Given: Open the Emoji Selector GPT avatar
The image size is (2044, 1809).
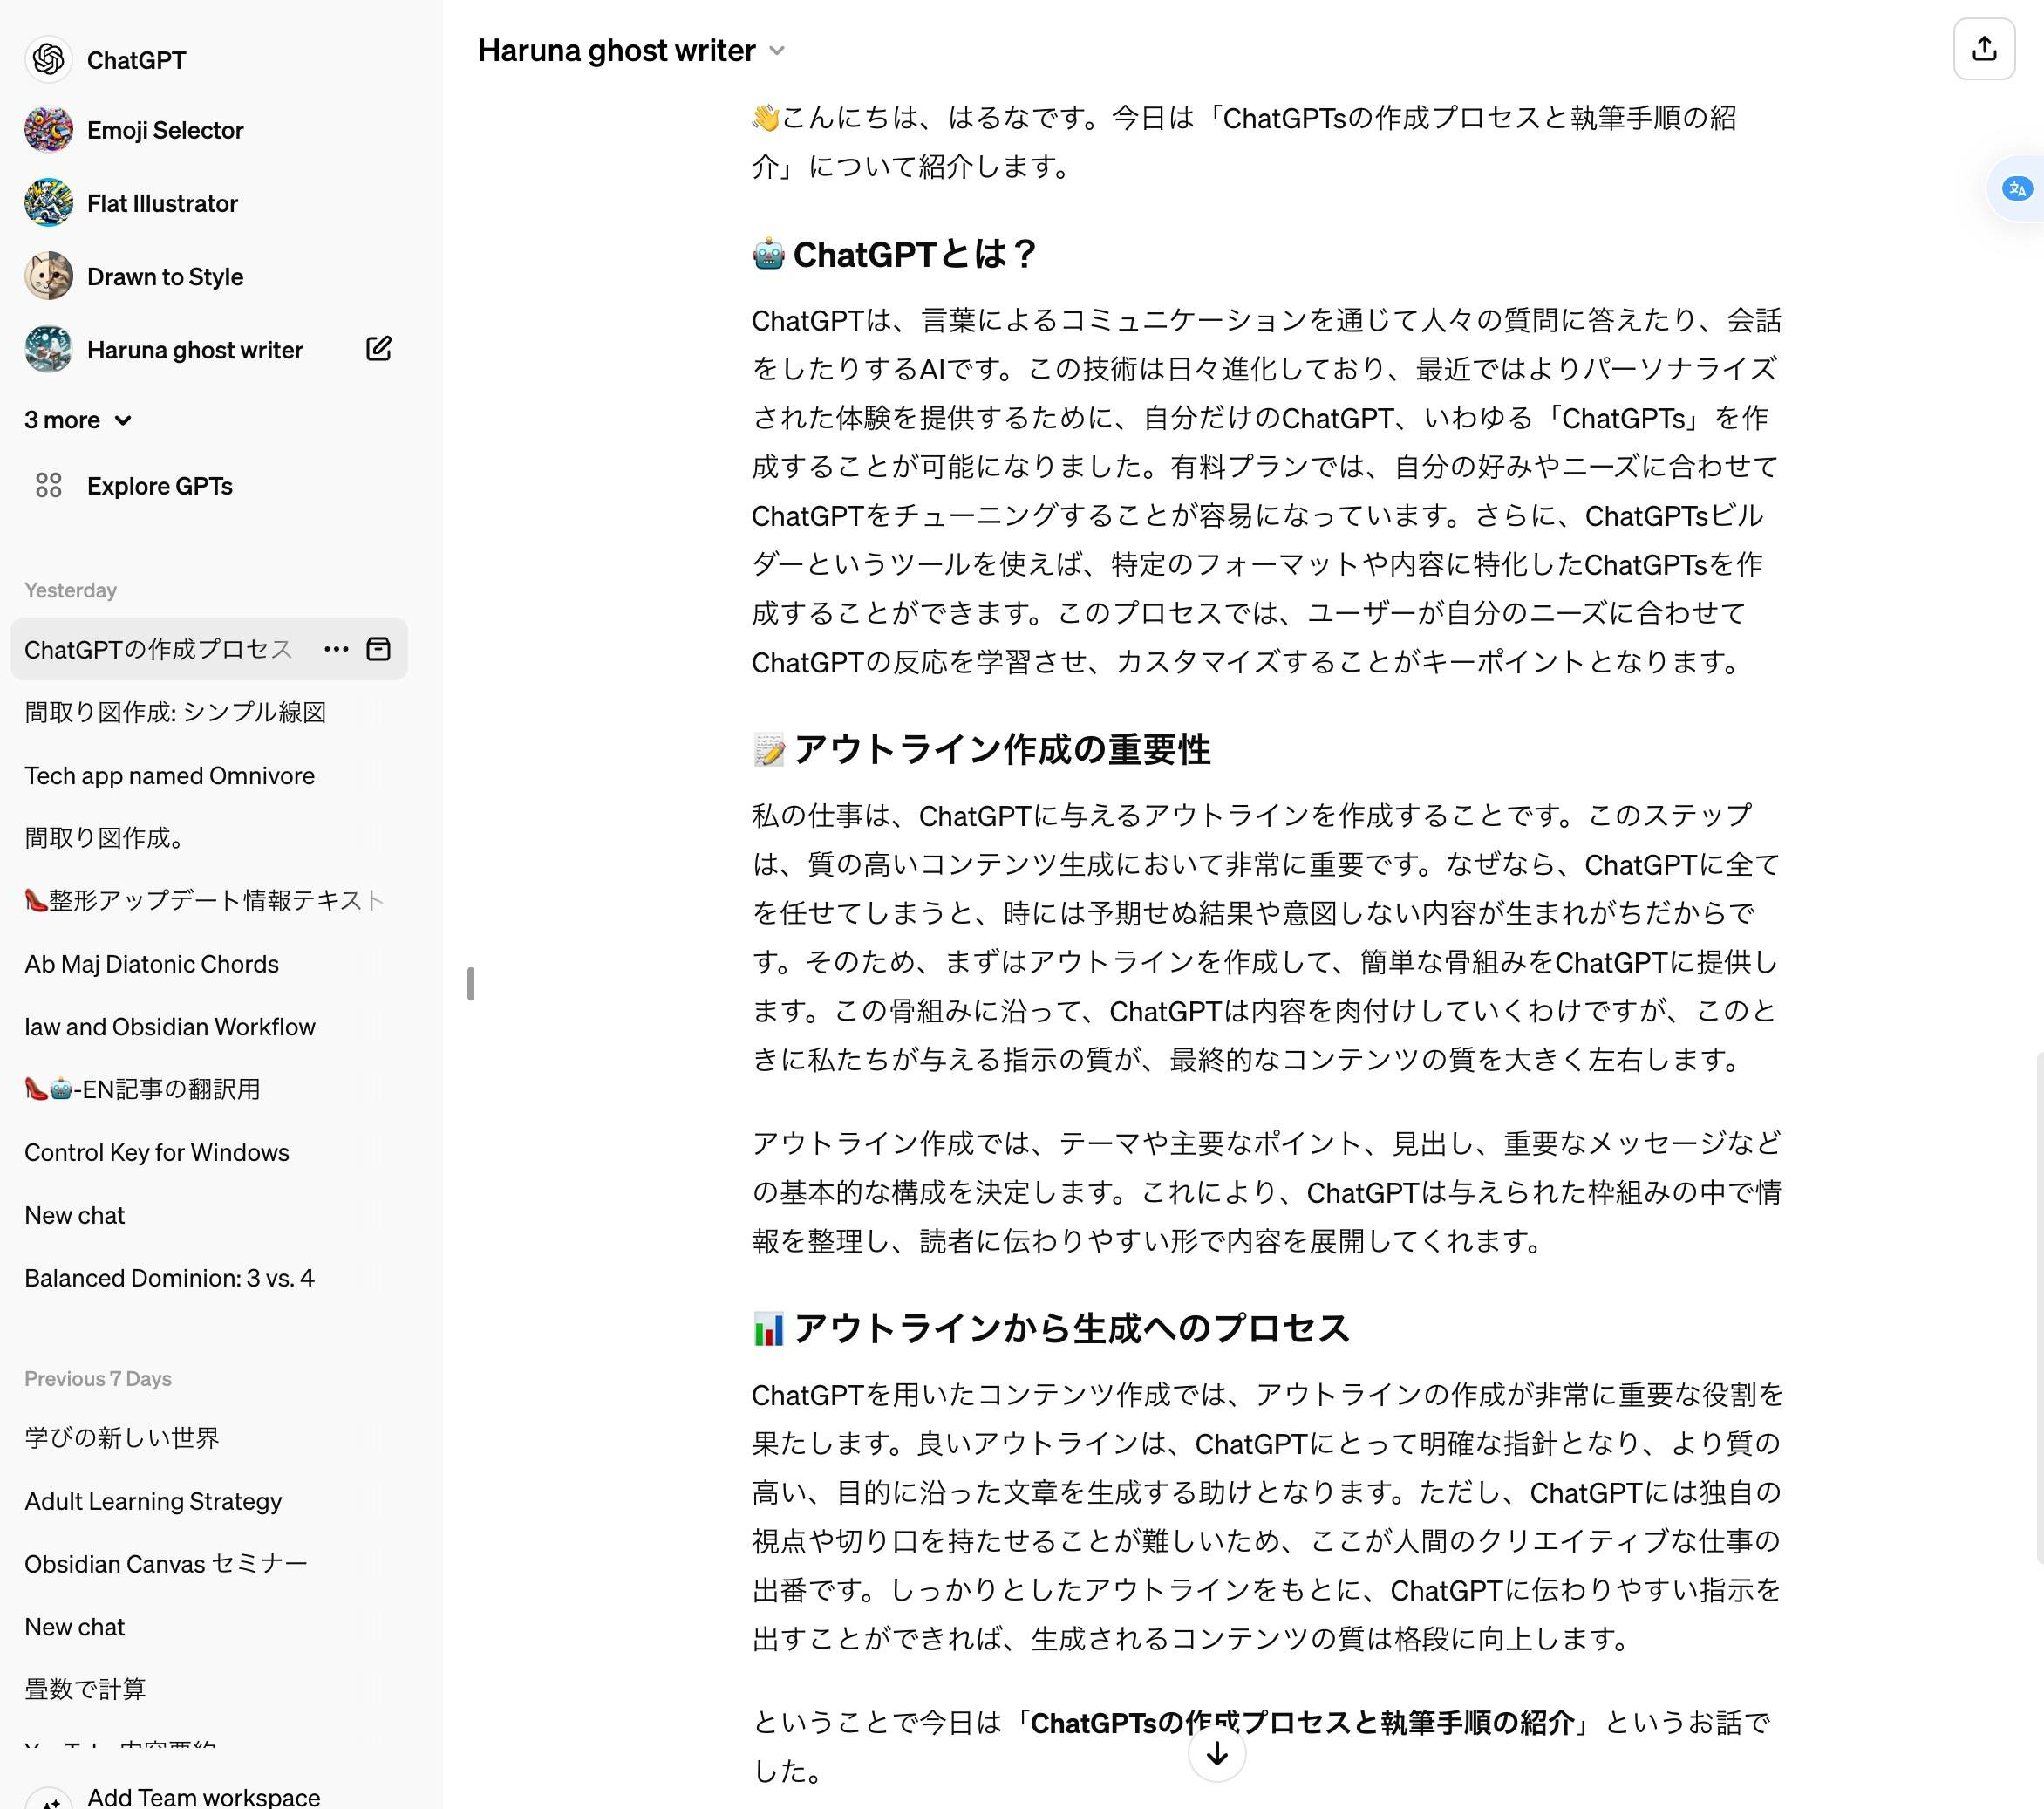Looking at the screenshot, I should [x=48, y=130].
